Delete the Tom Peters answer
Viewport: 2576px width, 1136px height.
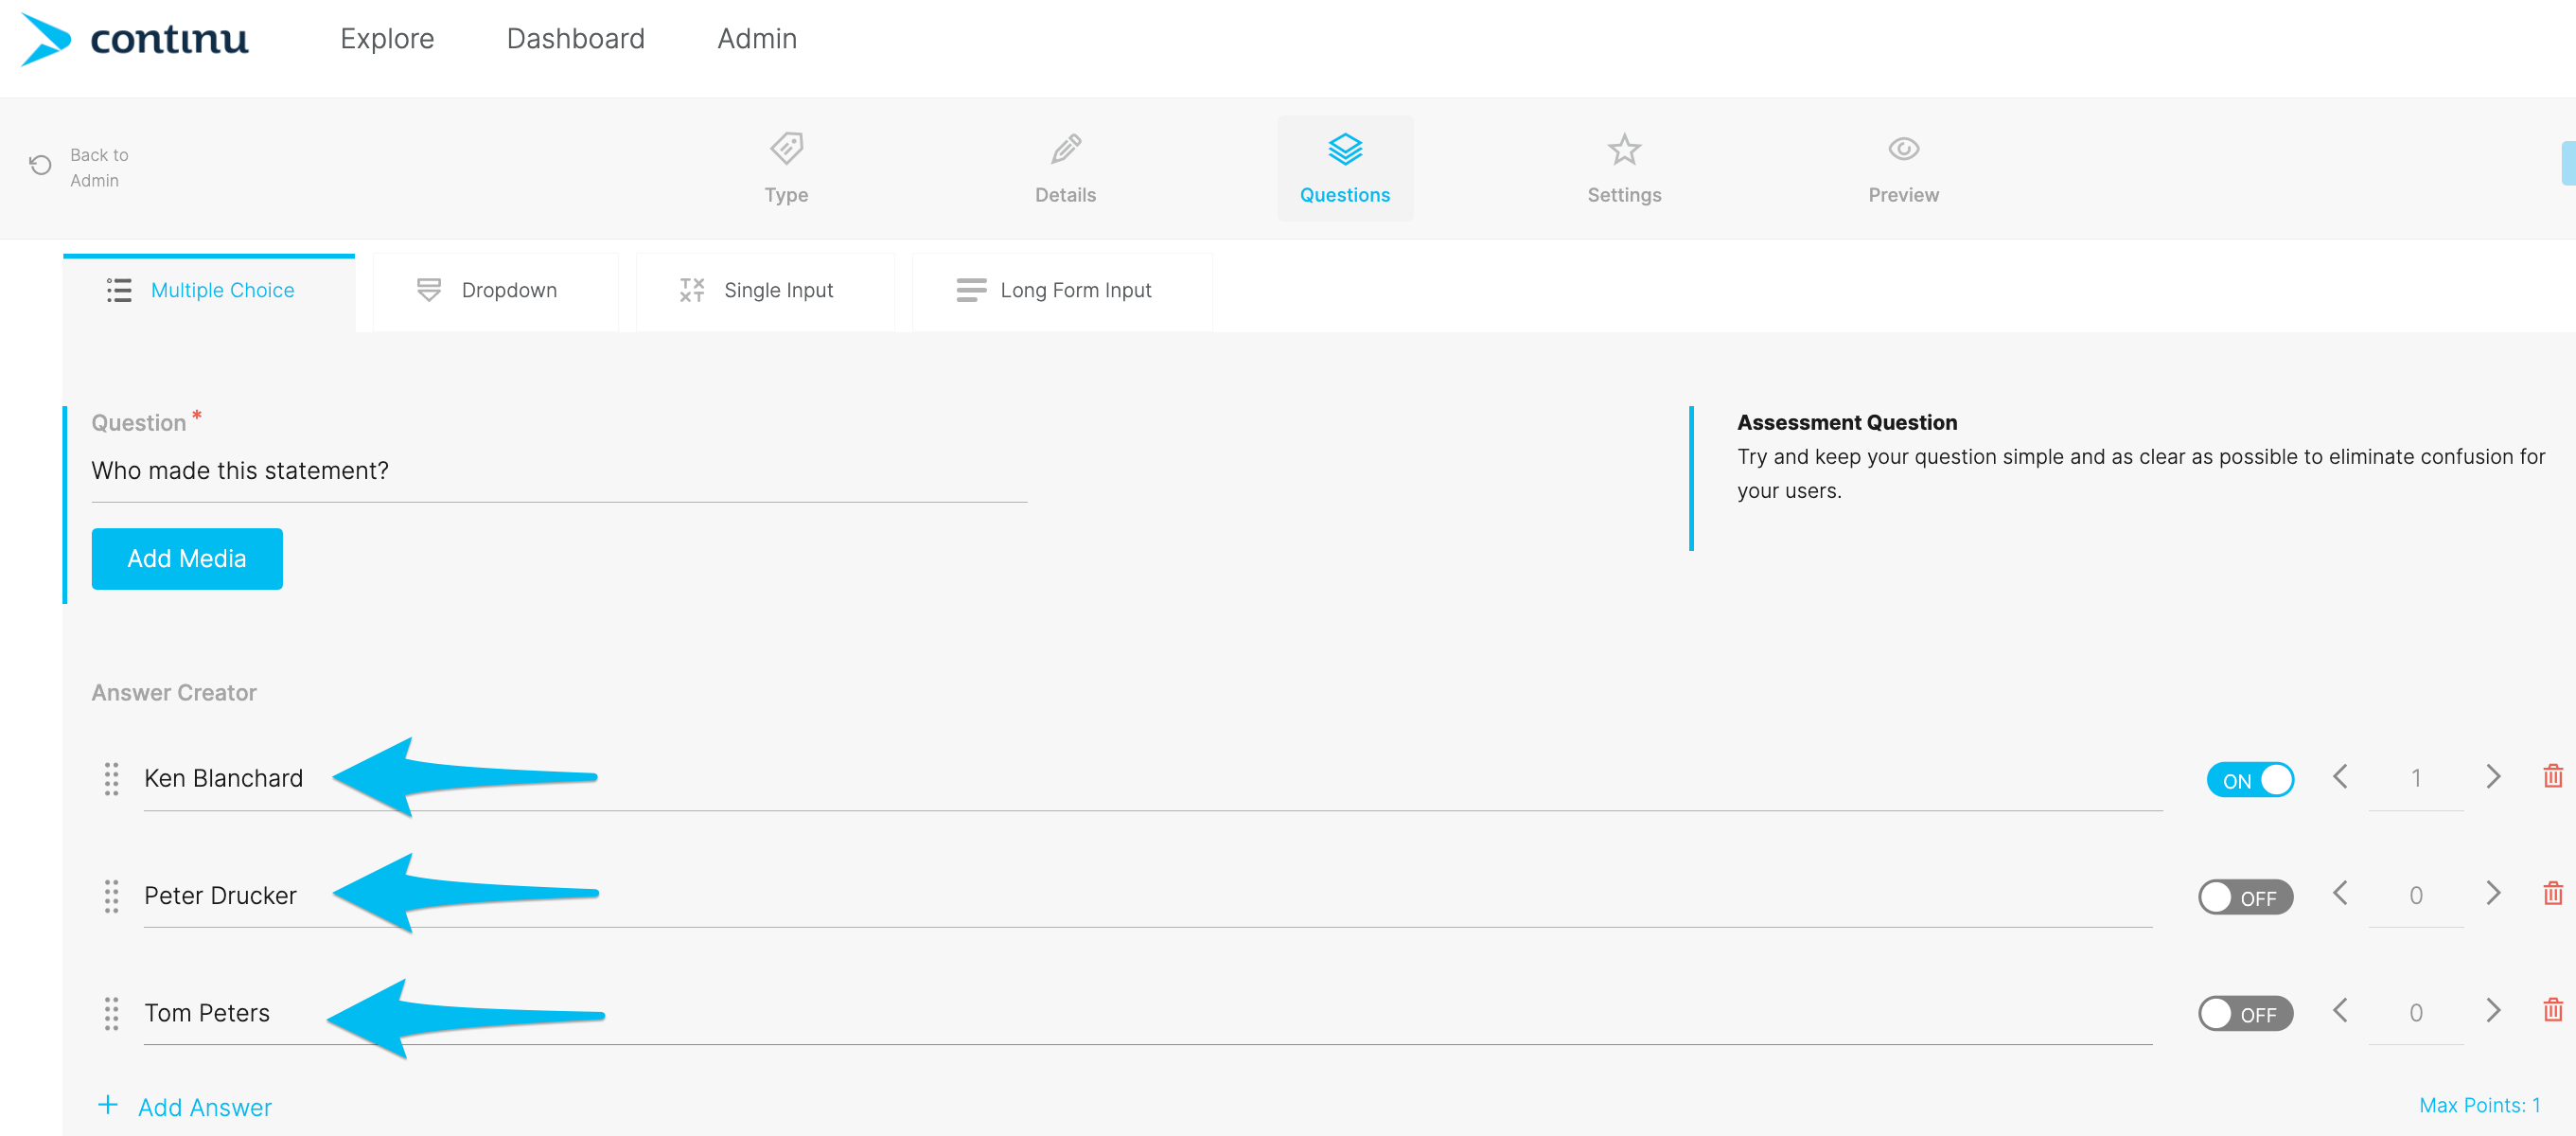coord(2552,1010)
